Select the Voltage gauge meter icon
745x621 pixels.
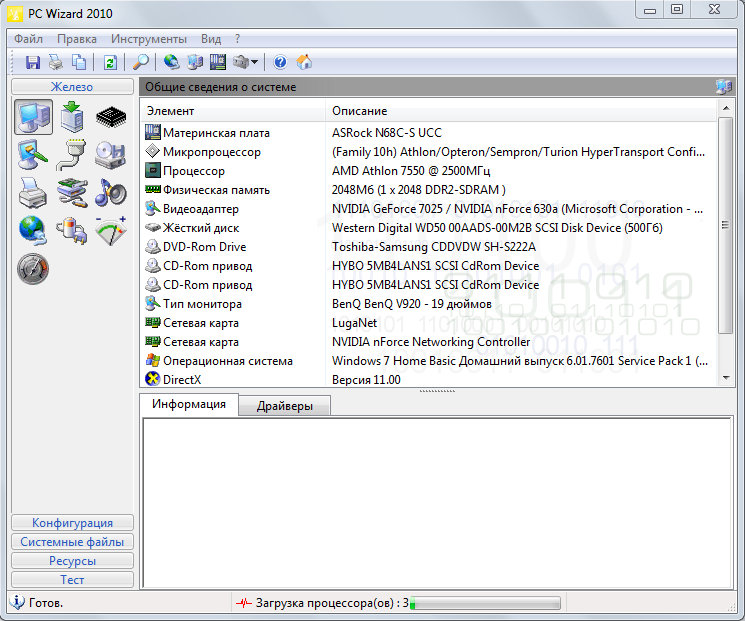pyautogui.click(x=111, y=231)
